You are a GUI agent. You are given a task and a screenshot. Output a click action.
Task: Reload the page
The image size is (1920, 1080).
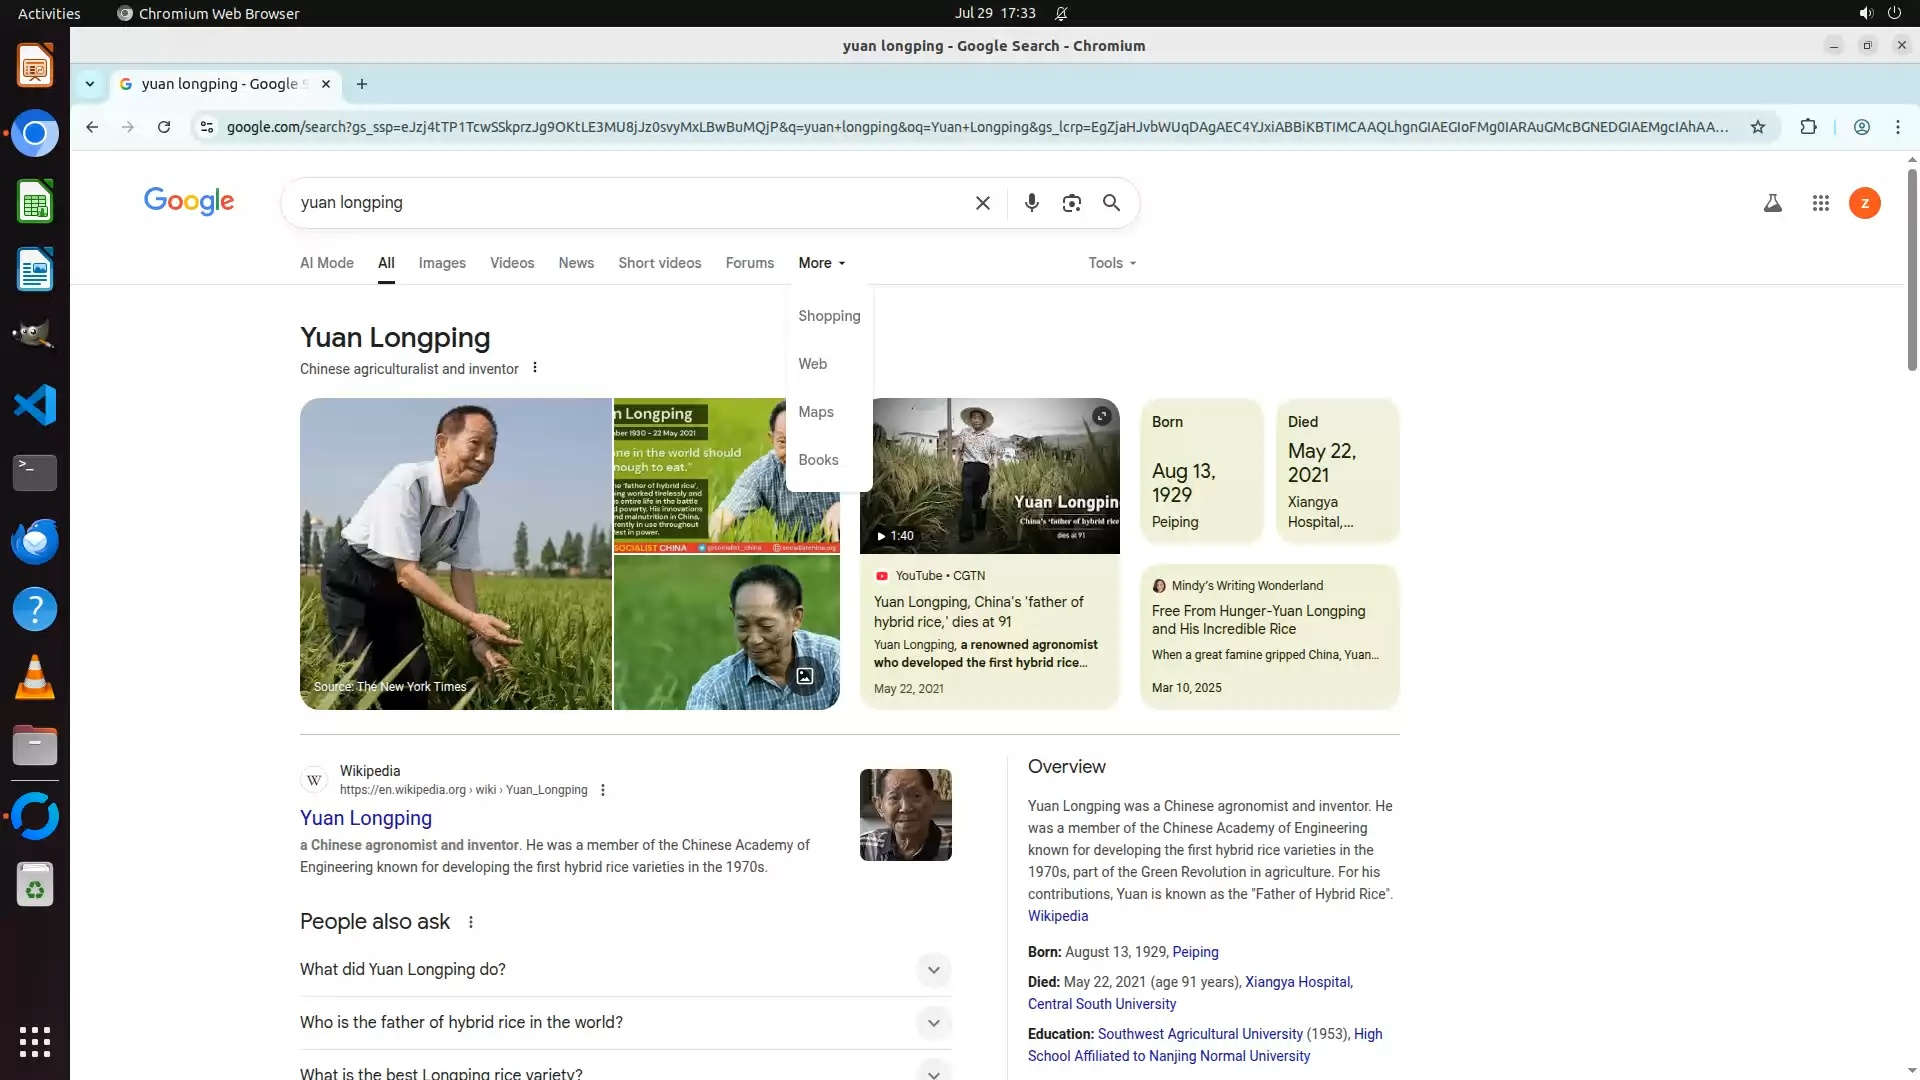pyautogui.click(x=164, y=127)
